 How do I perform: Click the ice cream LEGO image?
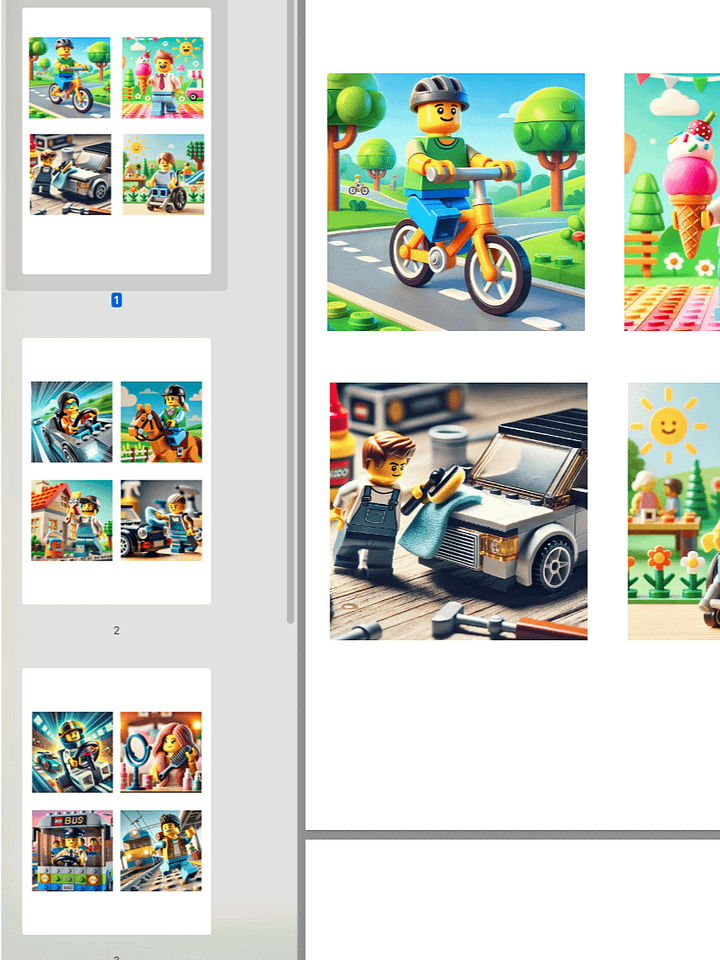pos(672,202)
